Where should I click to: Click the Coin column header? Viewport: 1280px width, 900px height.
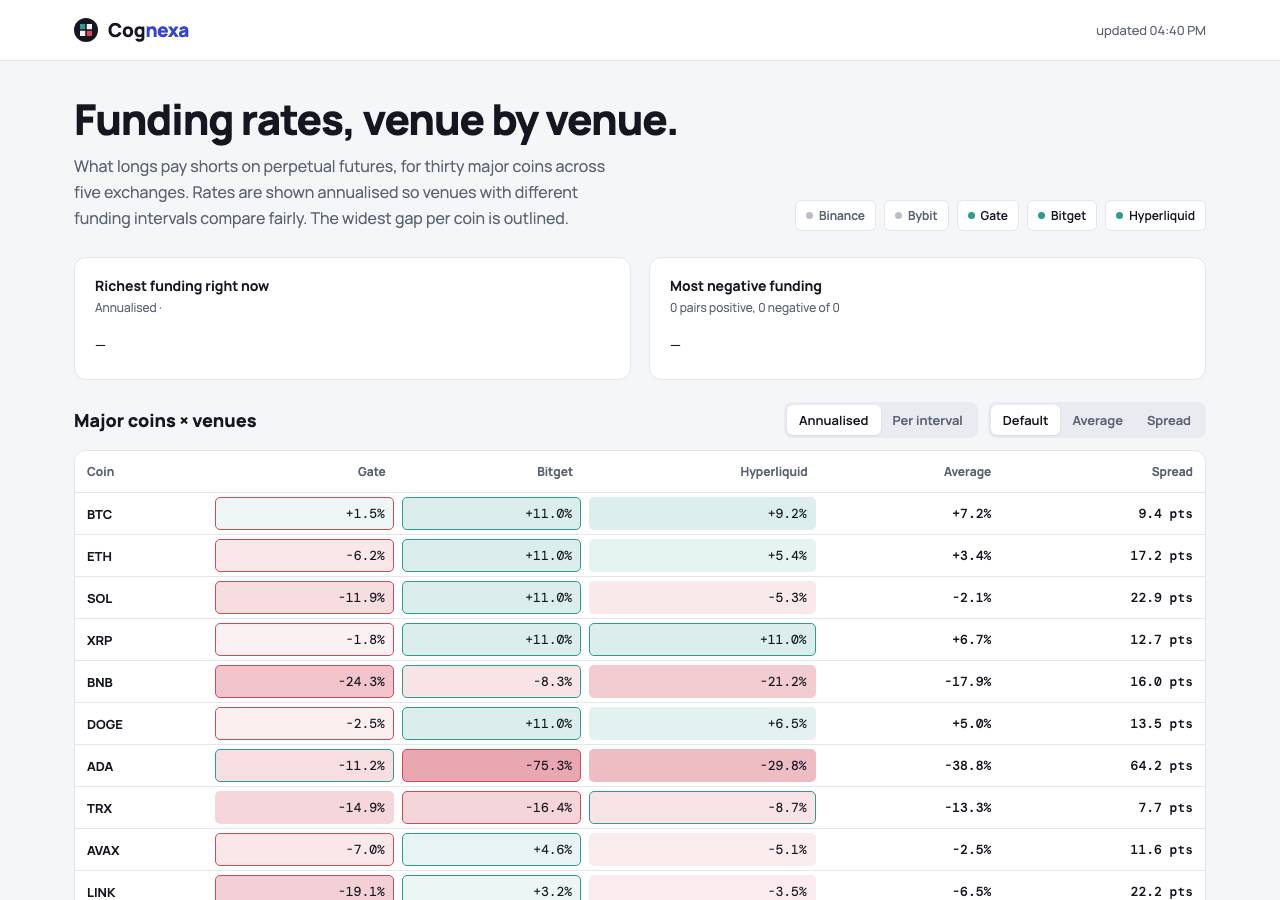tap(100, 472)
